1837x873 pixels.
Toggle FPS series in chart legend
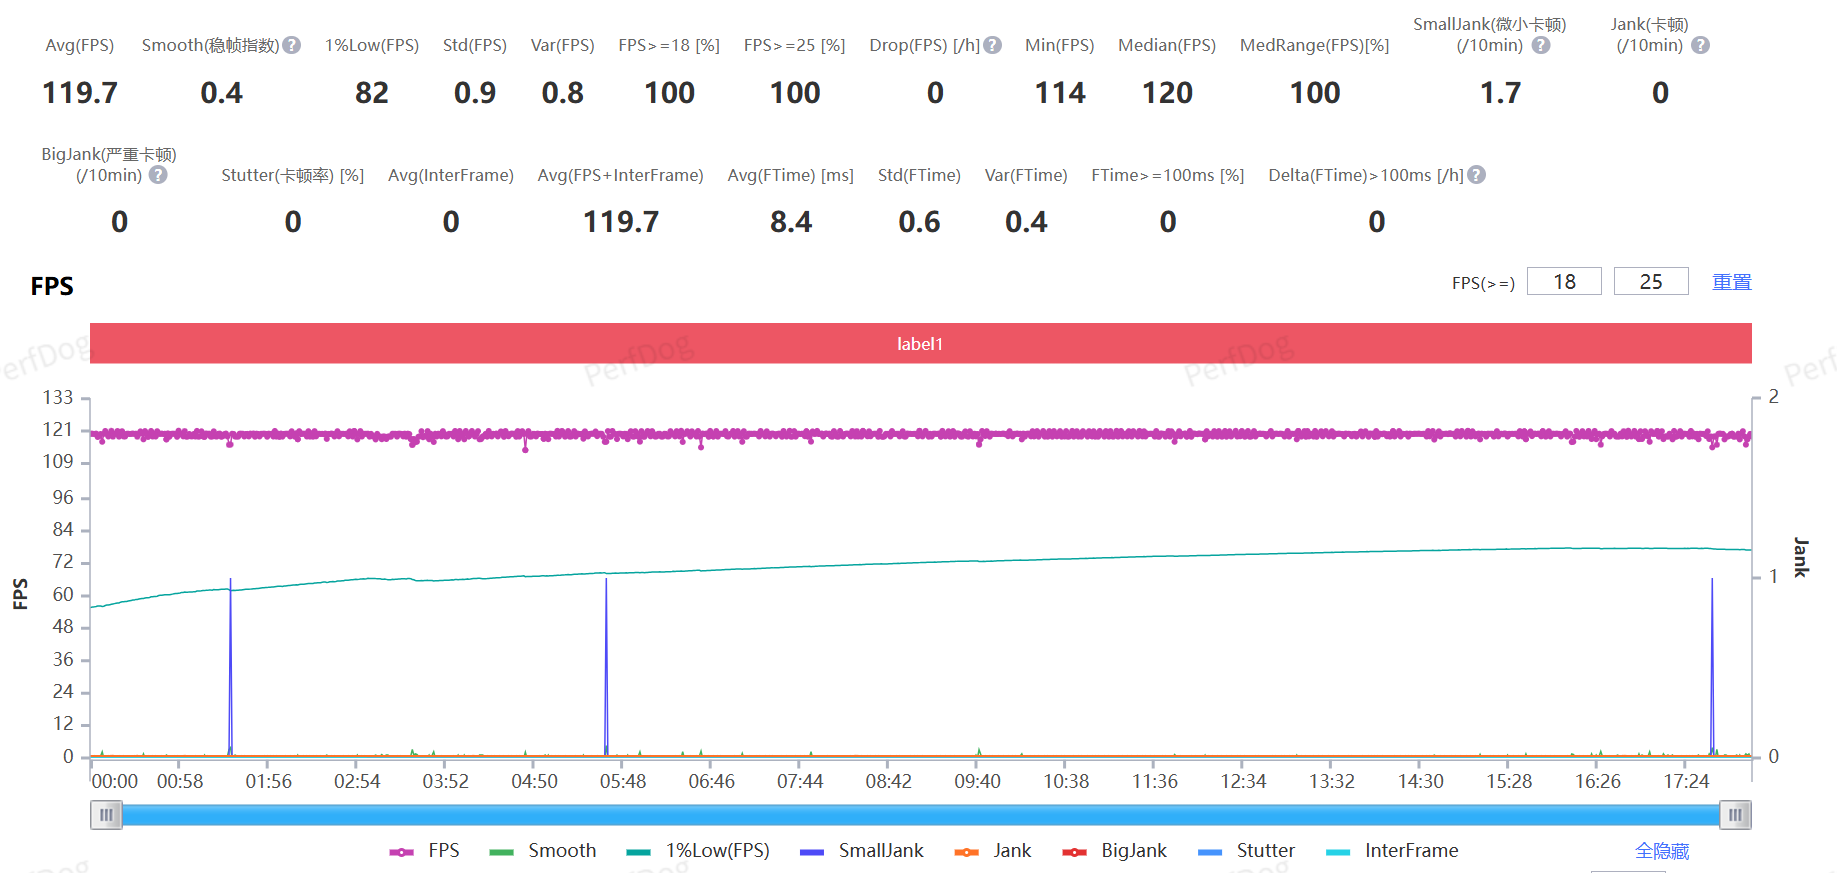click(x=425, y=851)
